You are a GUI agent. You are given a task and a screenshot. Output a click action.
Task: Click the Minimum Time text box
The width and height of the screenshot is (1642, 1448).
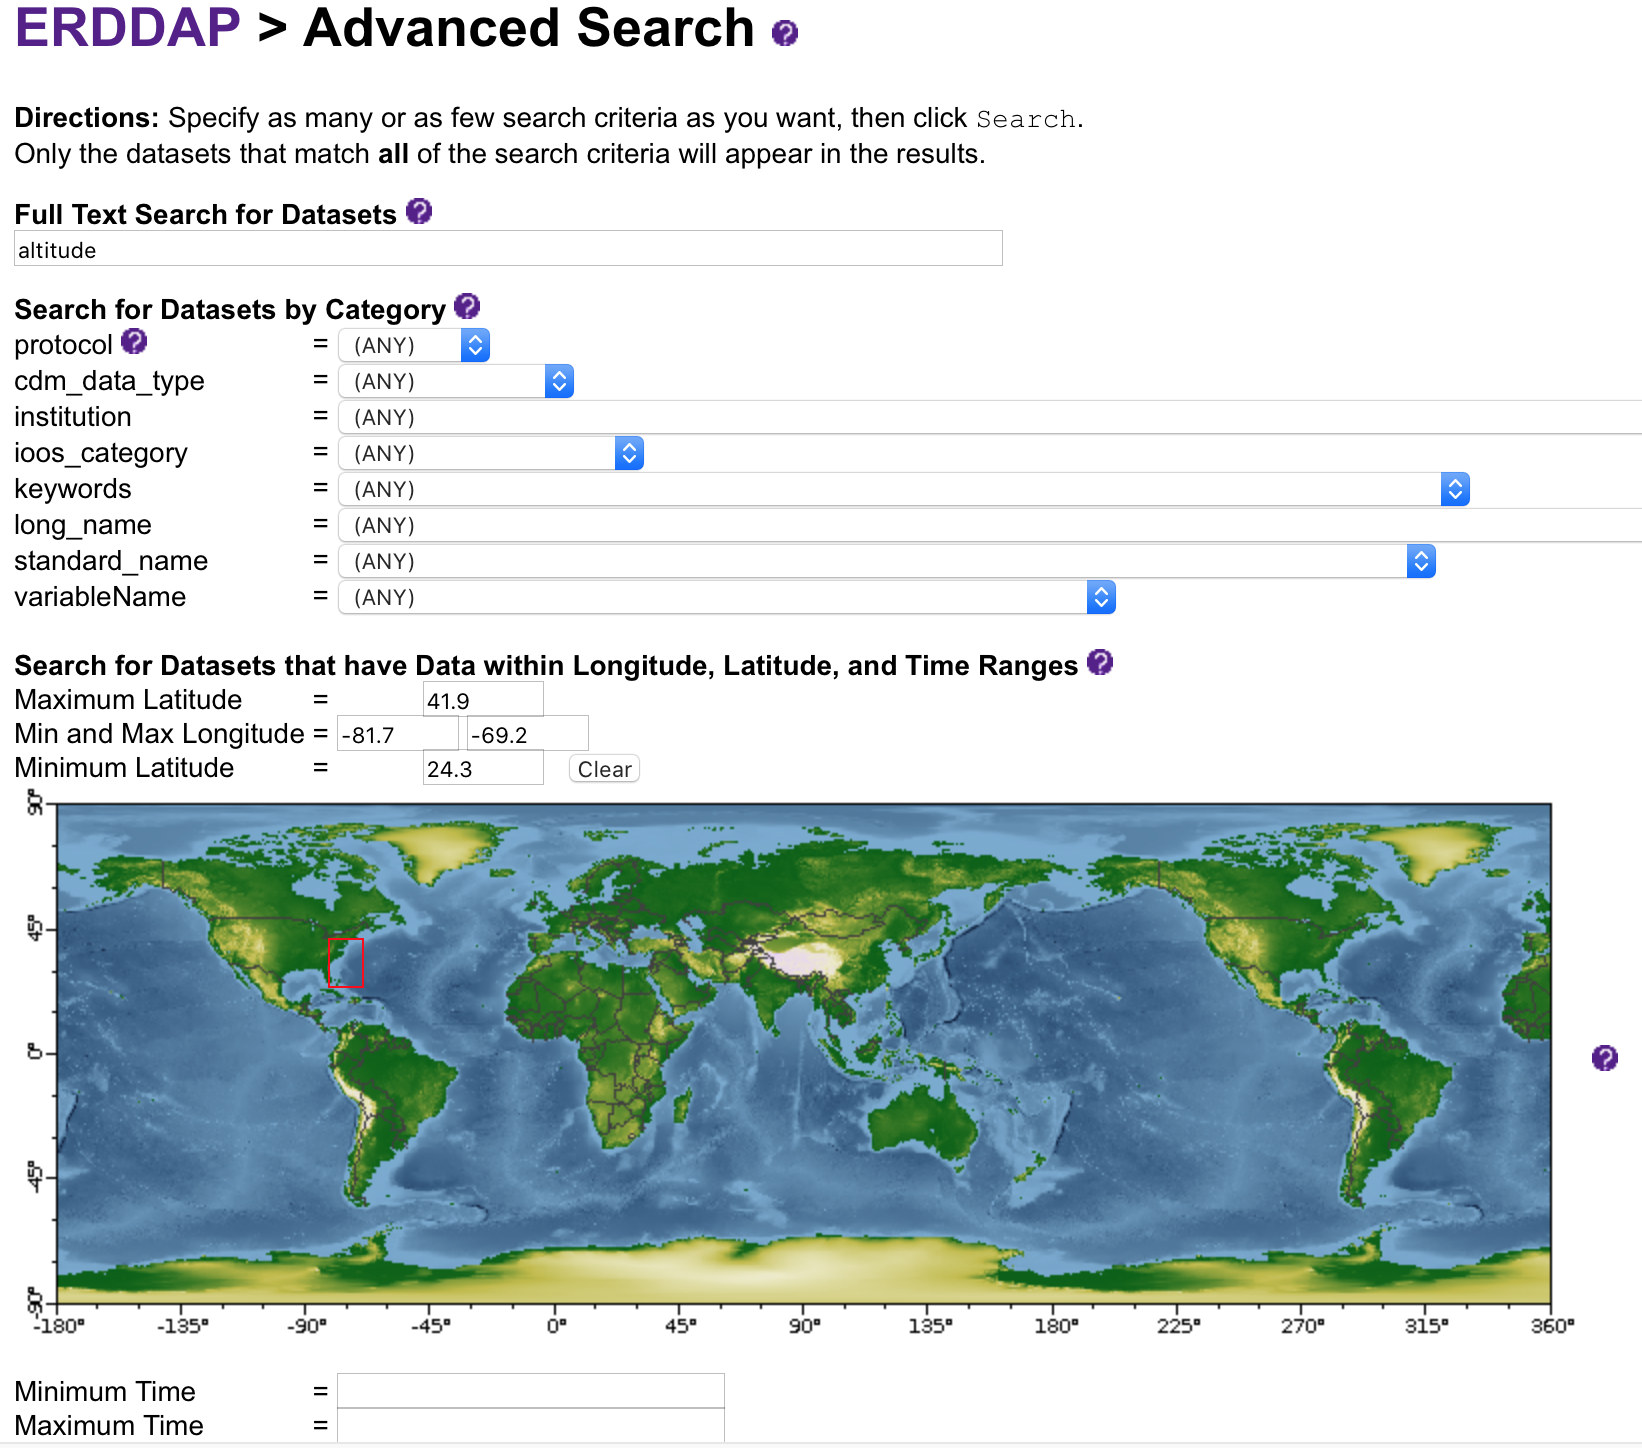[x=530, y=1391]
